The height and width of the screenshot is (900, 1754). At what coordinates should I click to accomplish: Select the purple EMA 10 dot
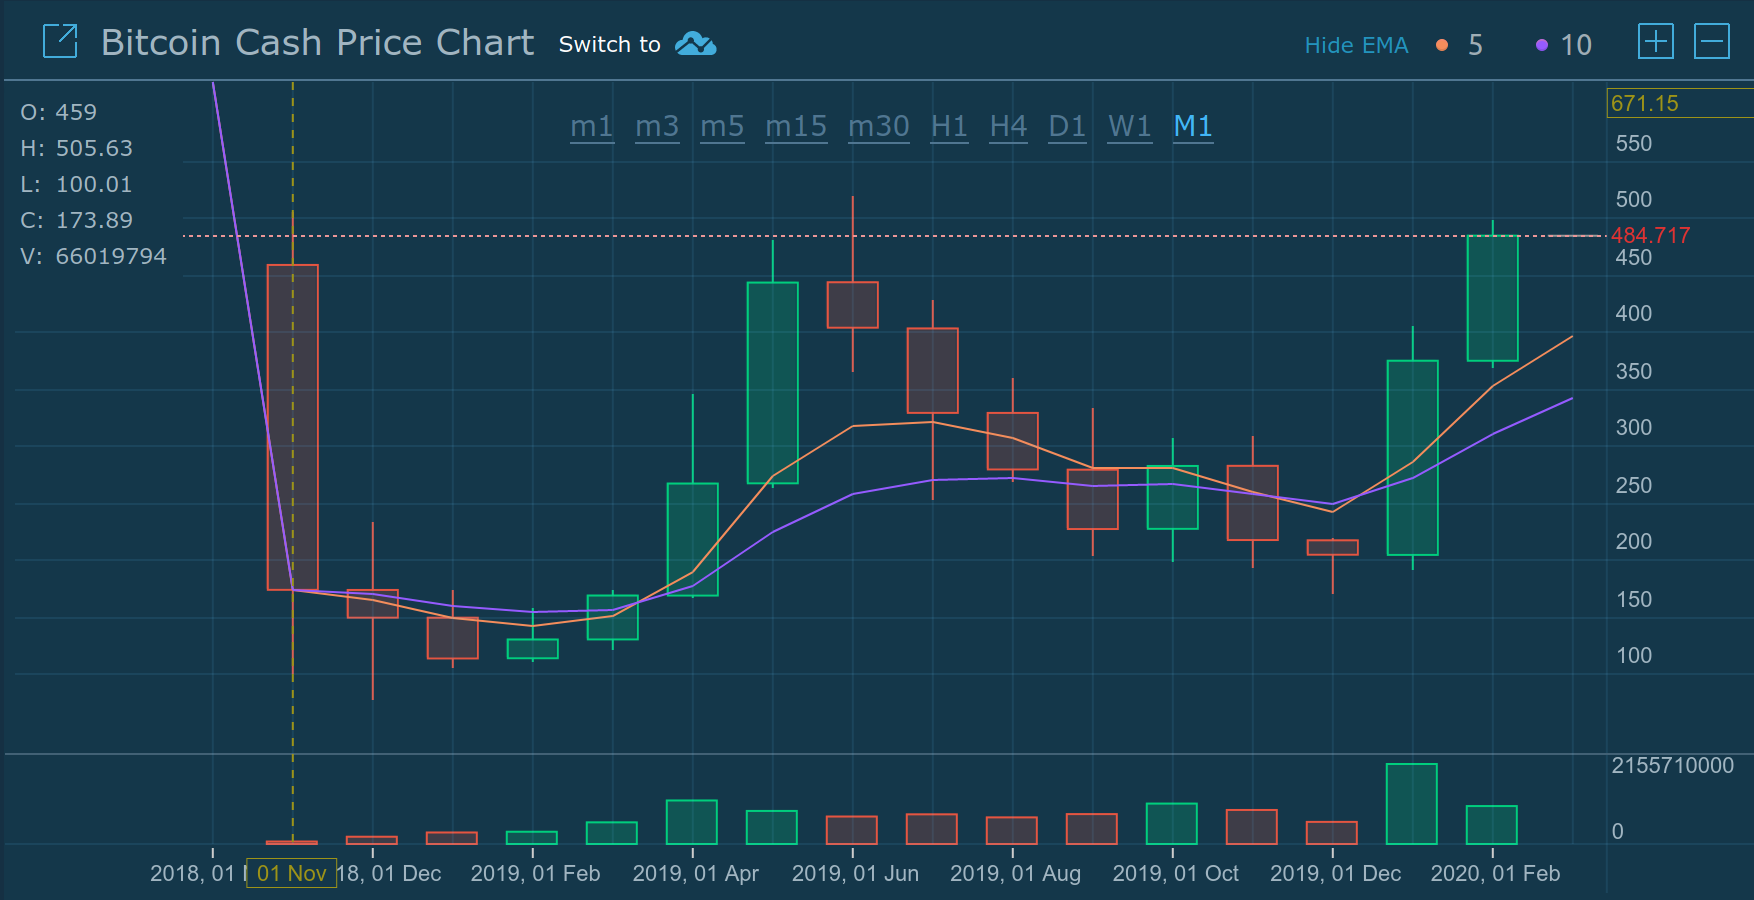click(1542, 45)
